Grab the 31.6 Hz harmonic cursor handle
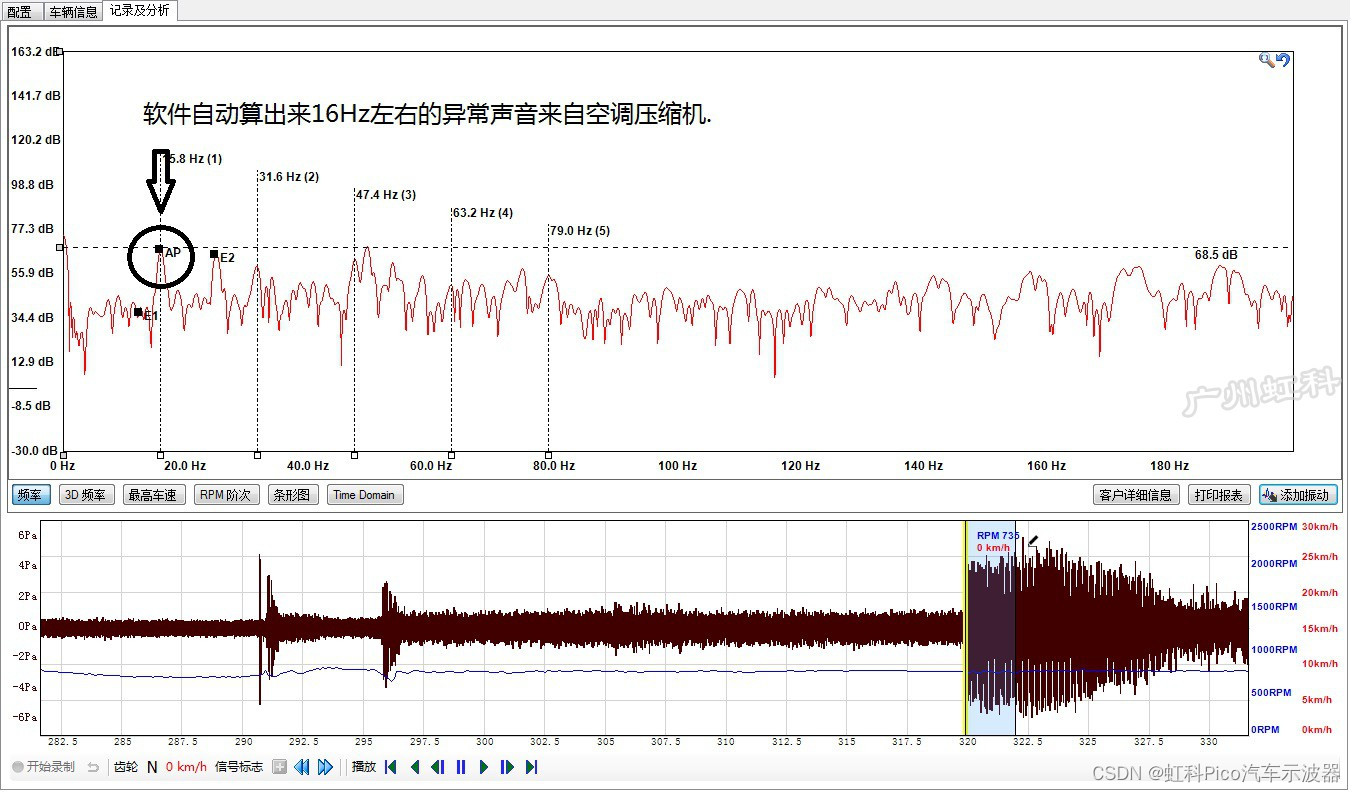 257,455
